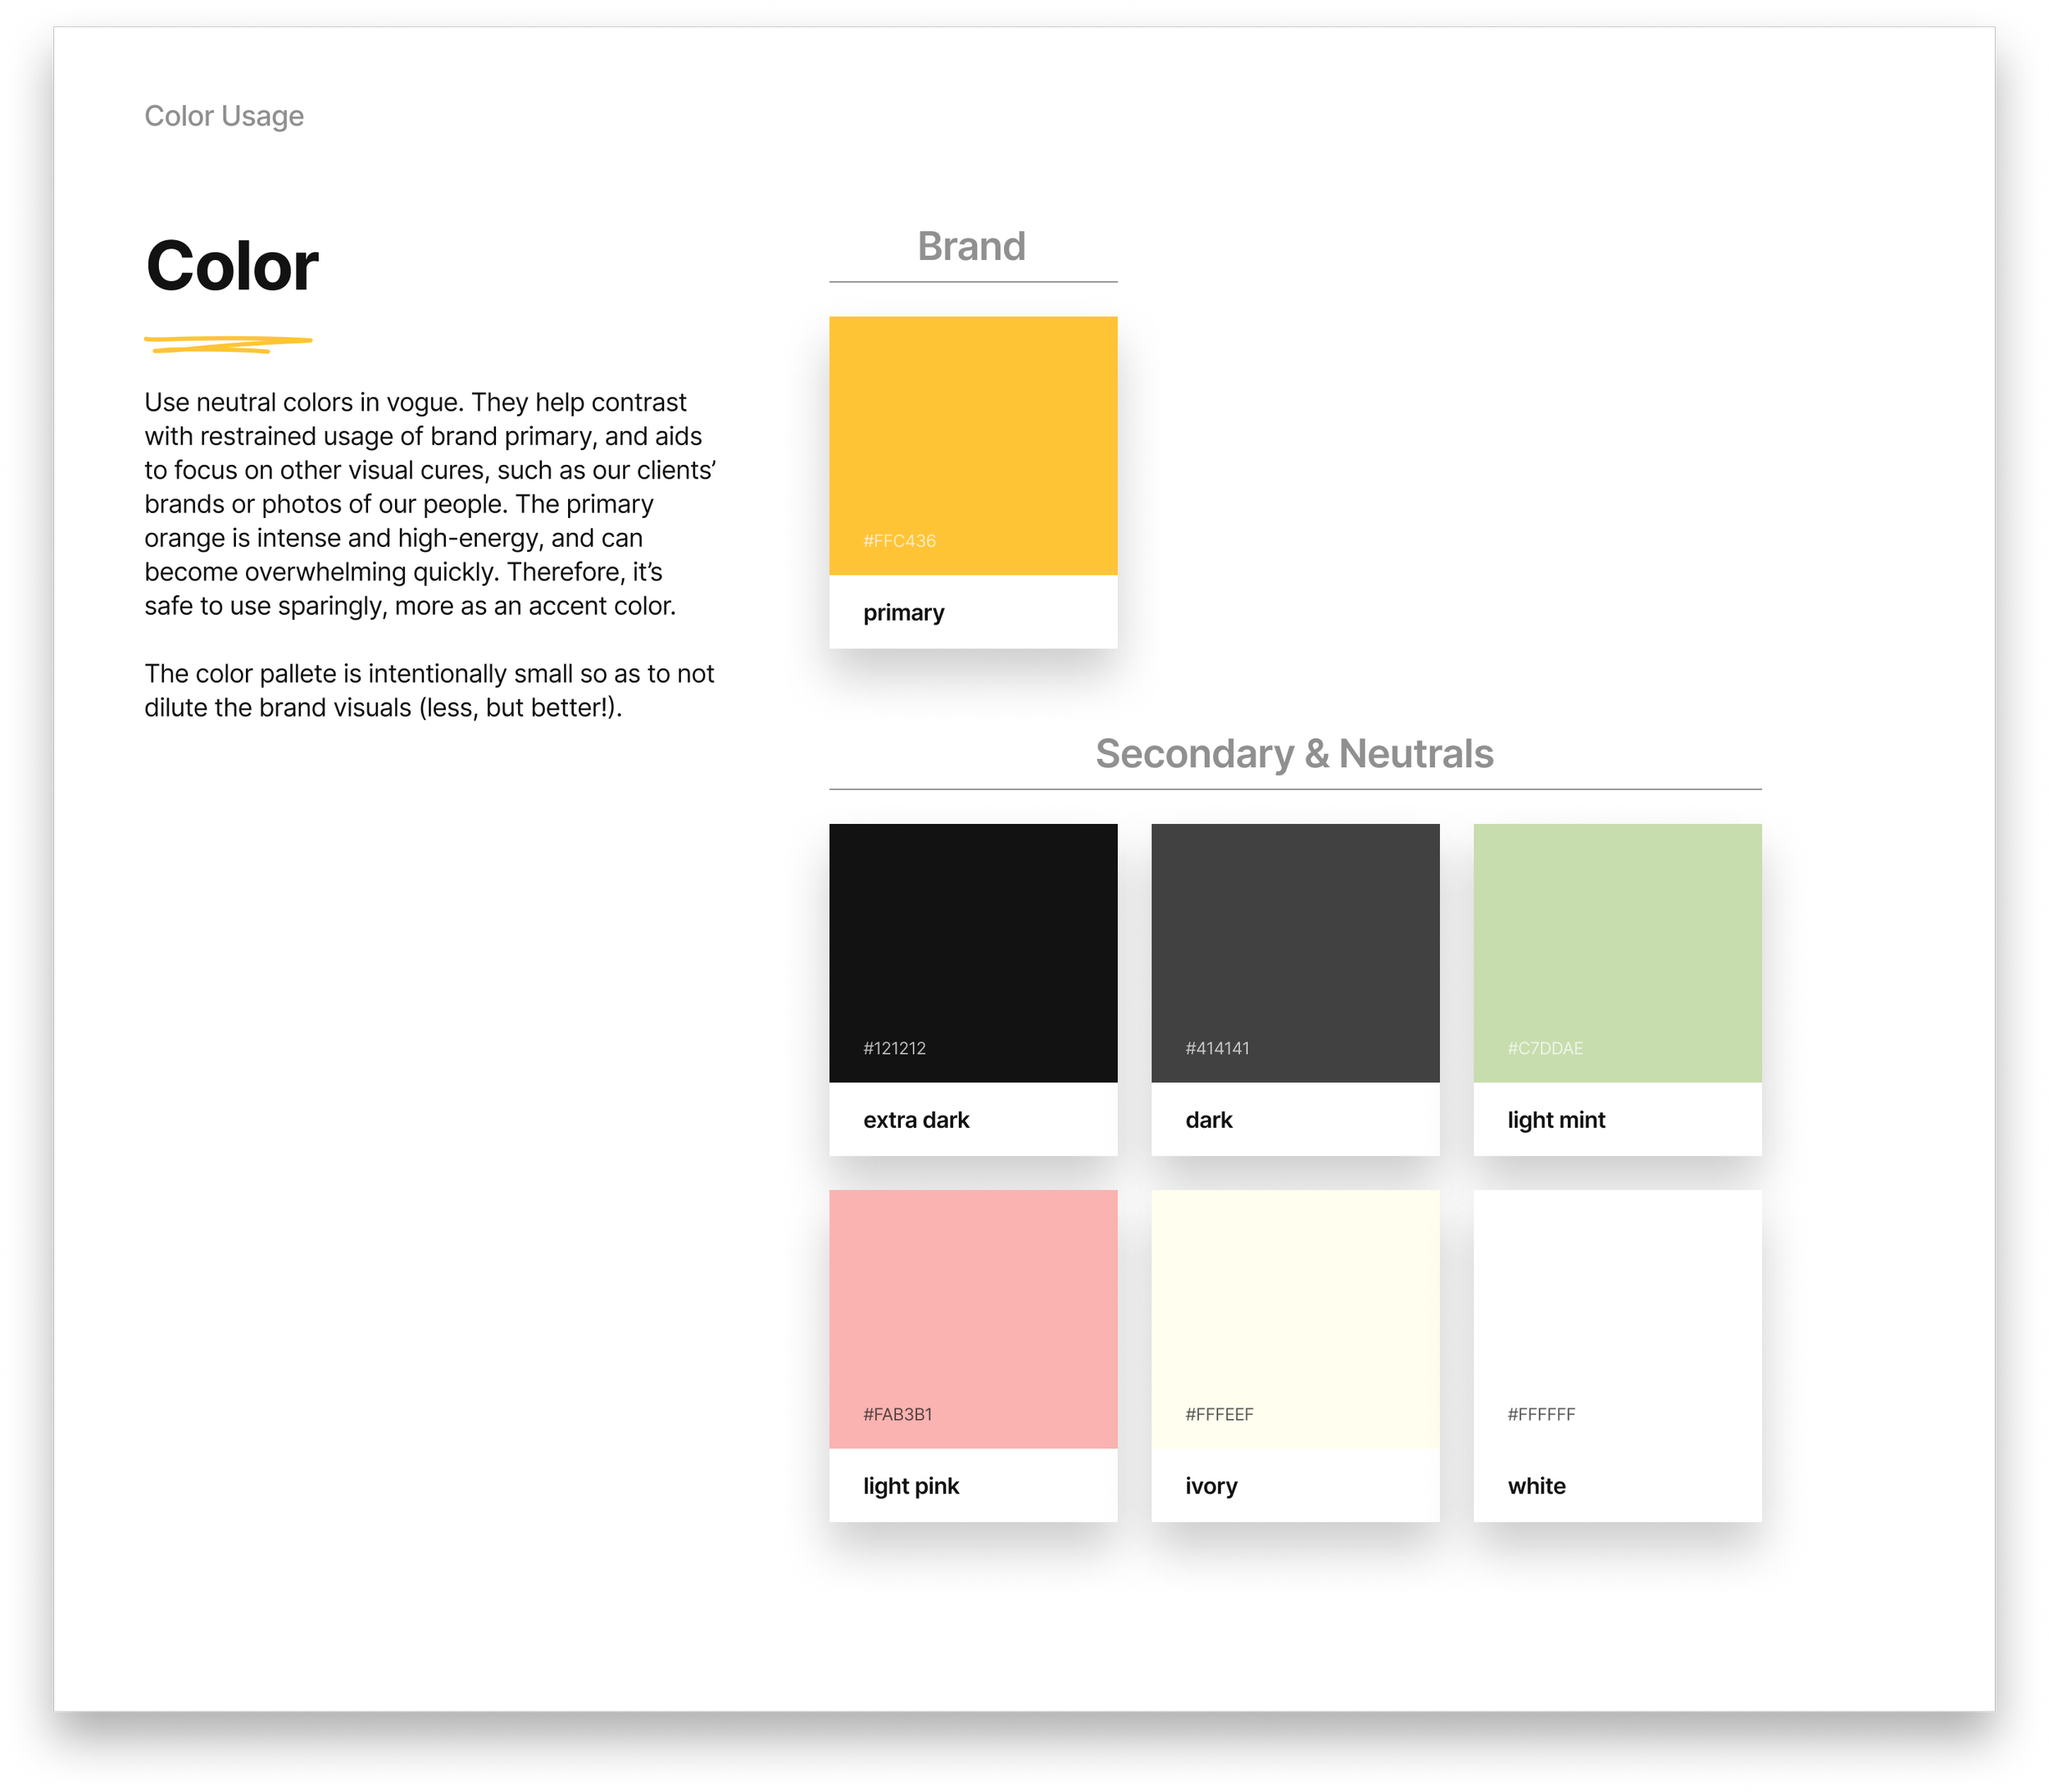Viewport: 2049px width, 1792px height.
Task: Click the light mint label text
Action: (1556, 1120)
